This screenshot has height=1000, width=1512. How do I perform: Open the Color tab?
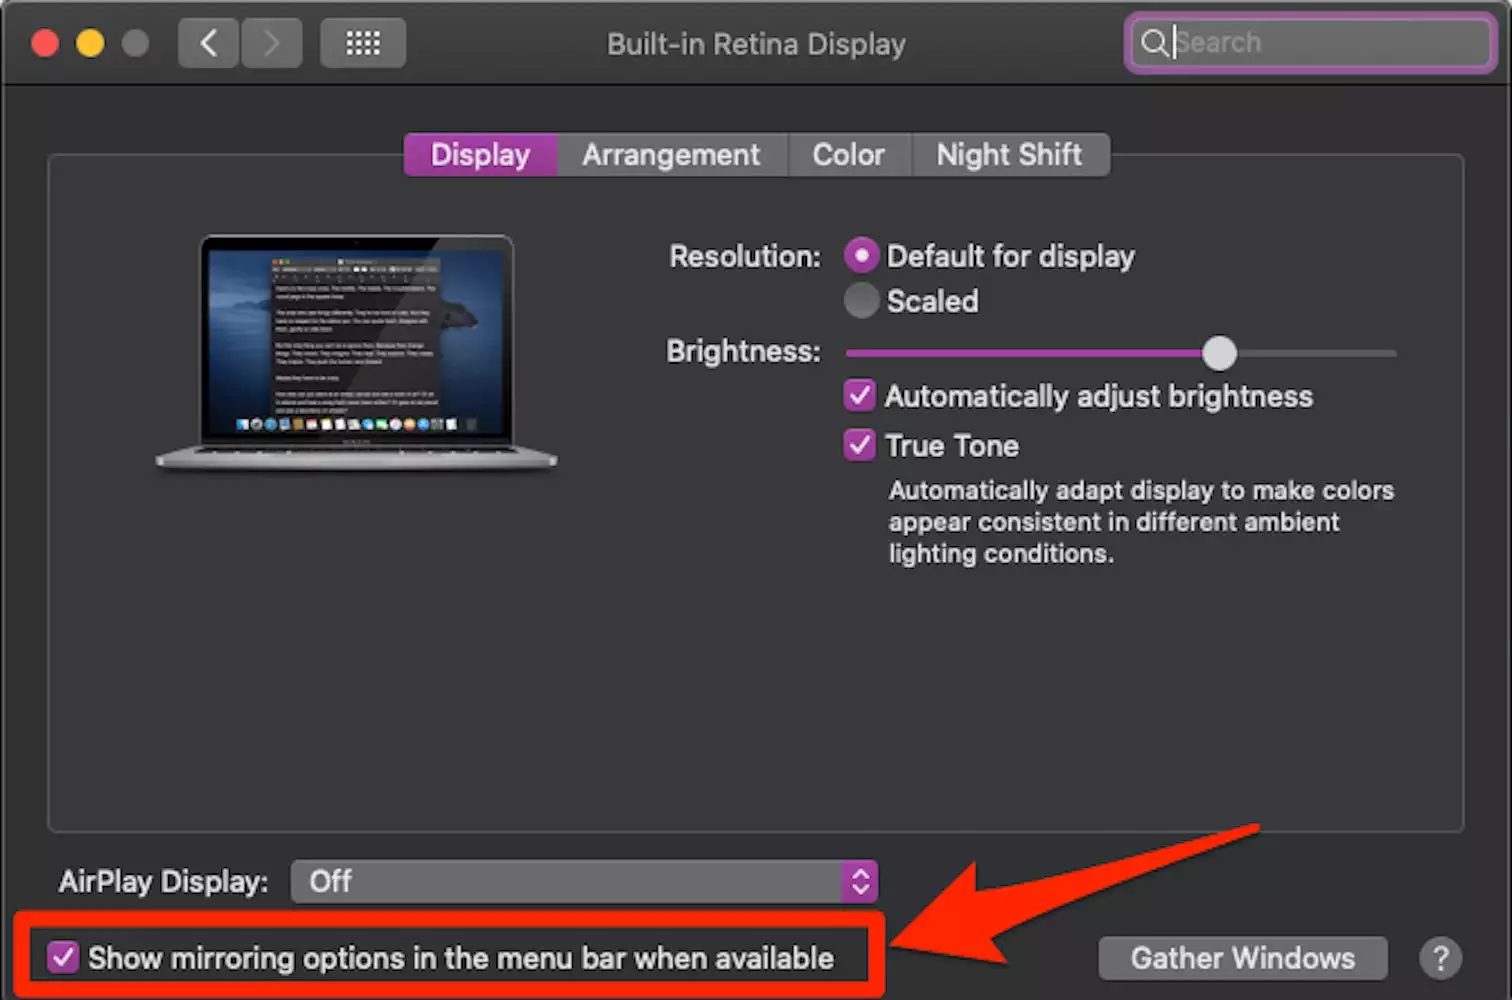(848, 155)
